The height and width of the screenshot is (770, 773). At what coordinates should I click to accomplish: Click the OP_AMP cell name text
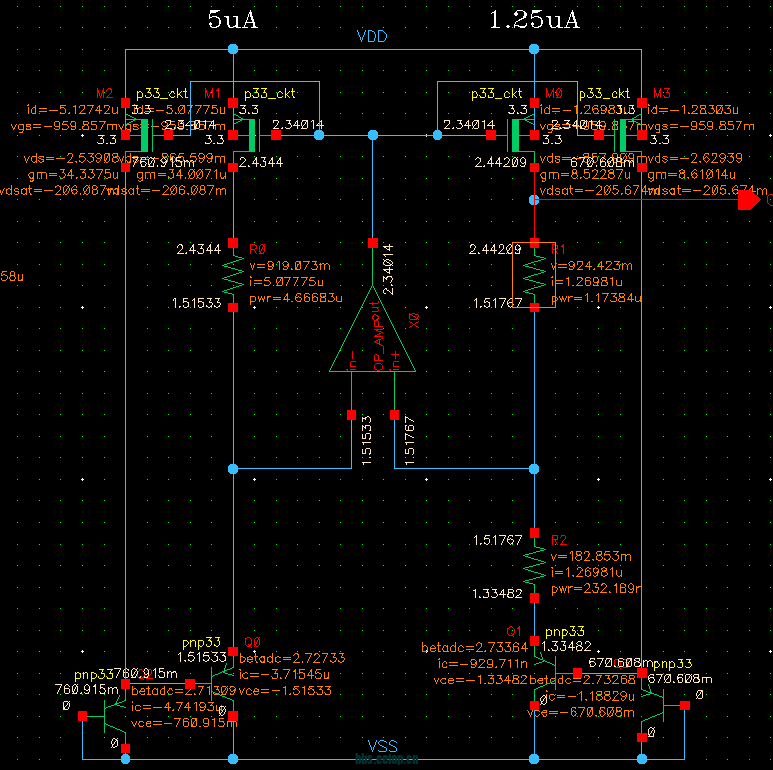(x=379, y=348)
